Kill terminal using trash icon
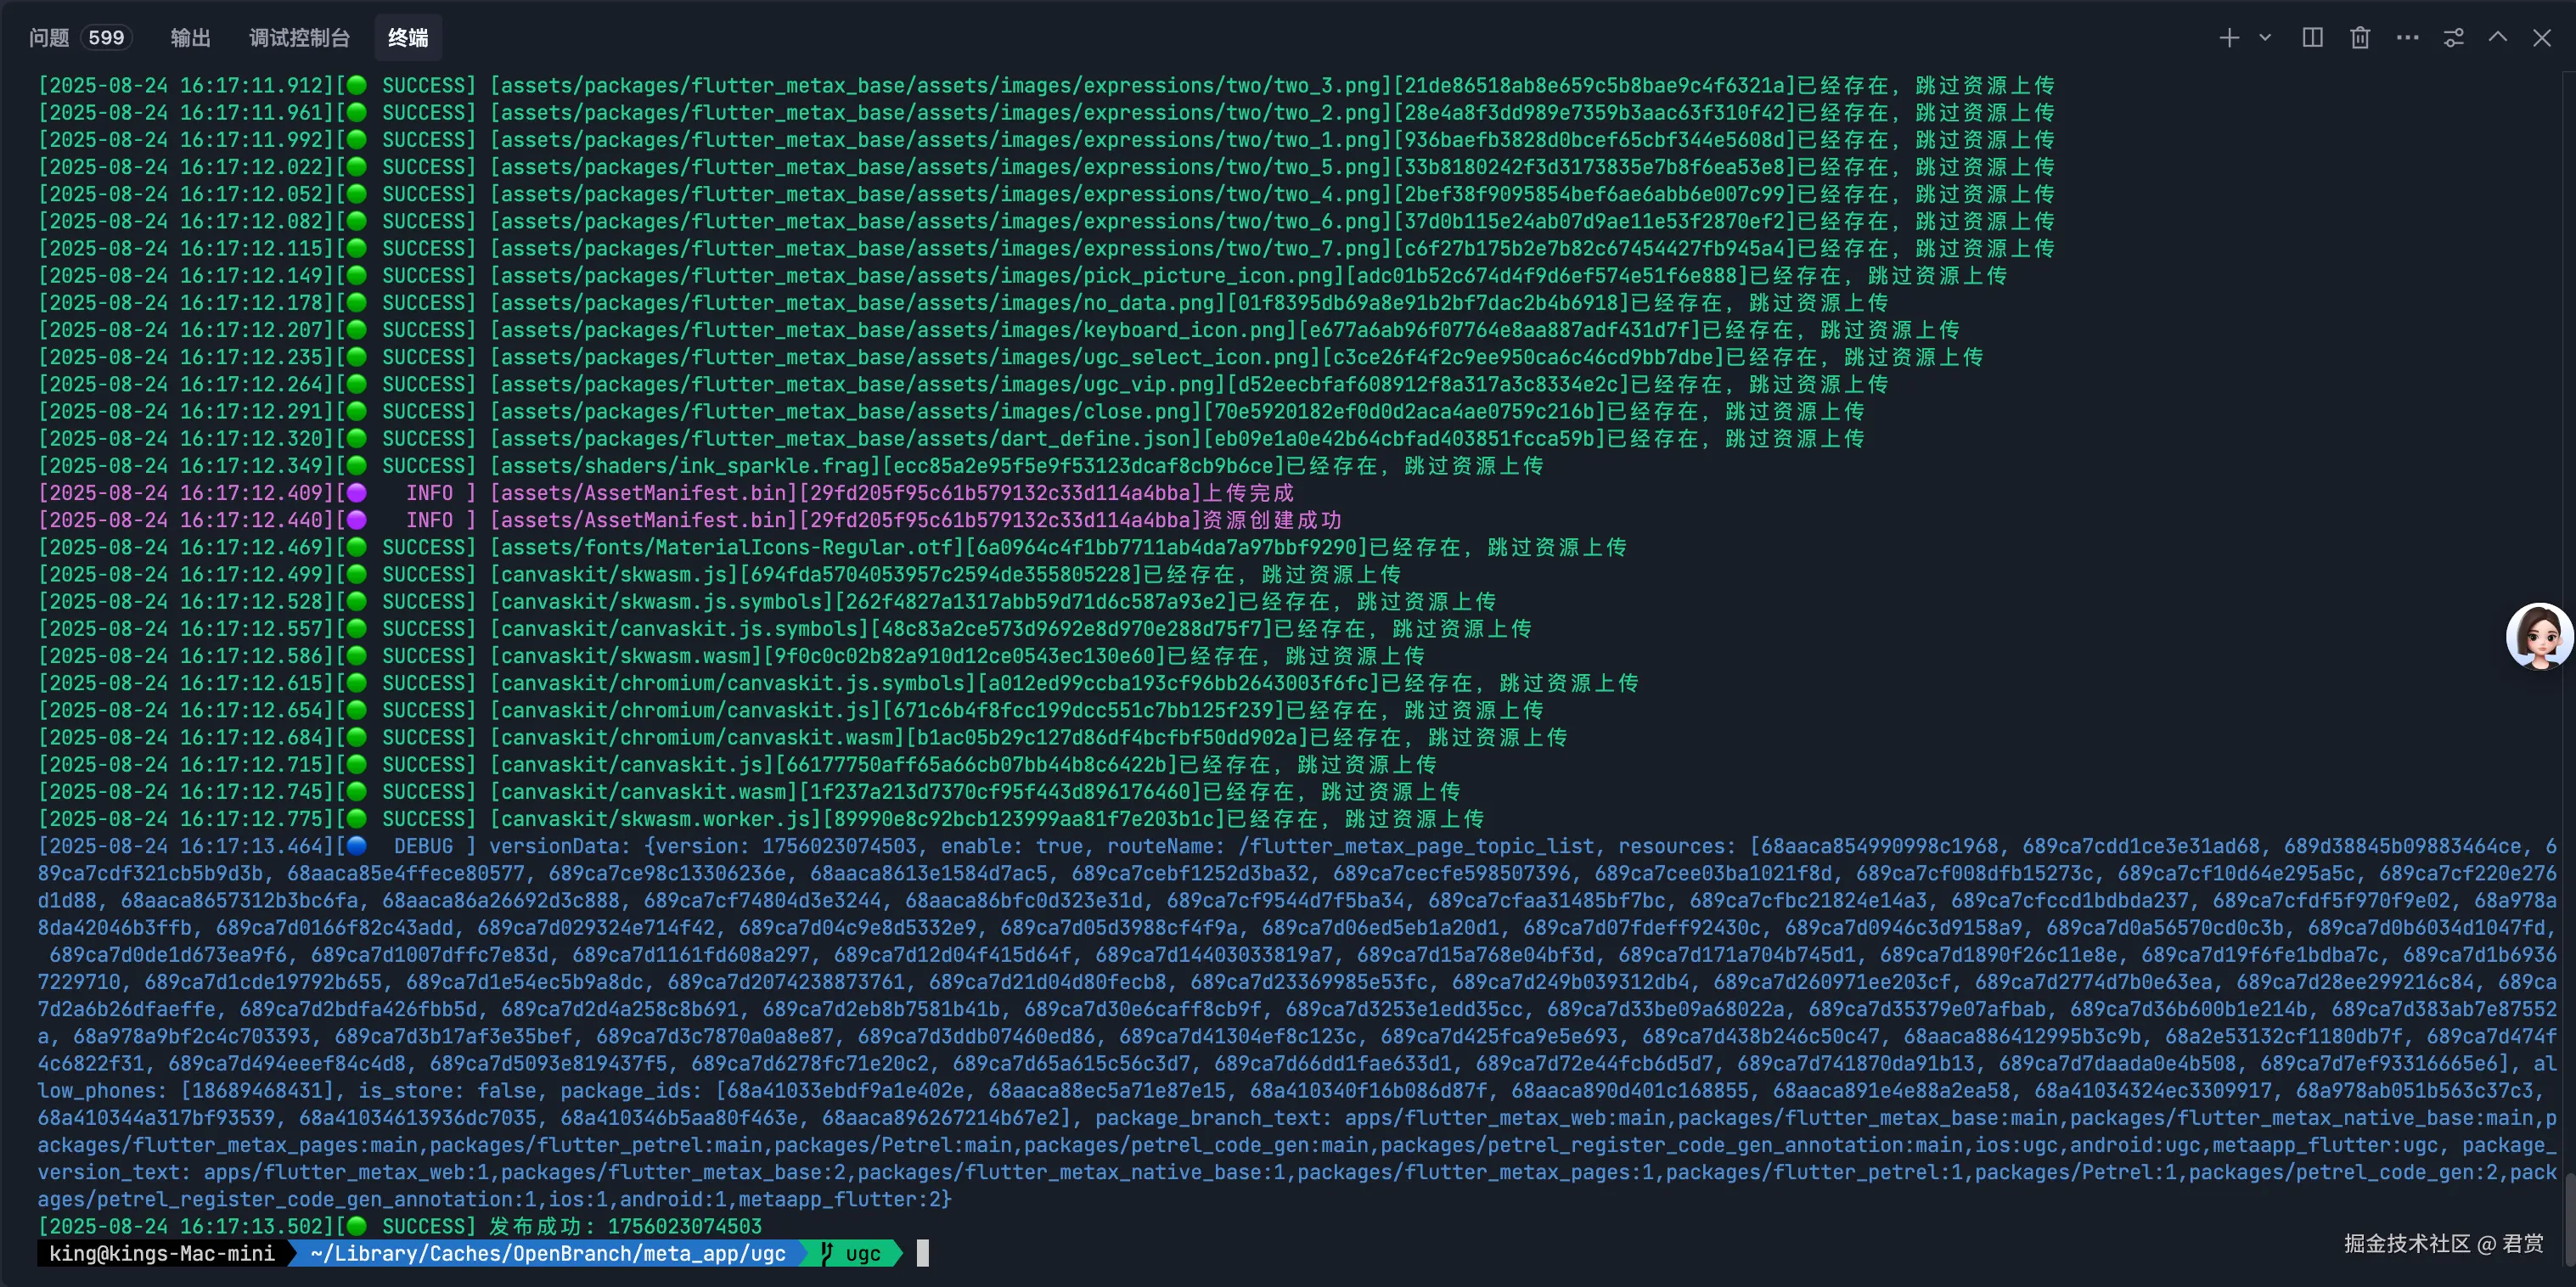2576x1287 pixels. coord(2360,38)
